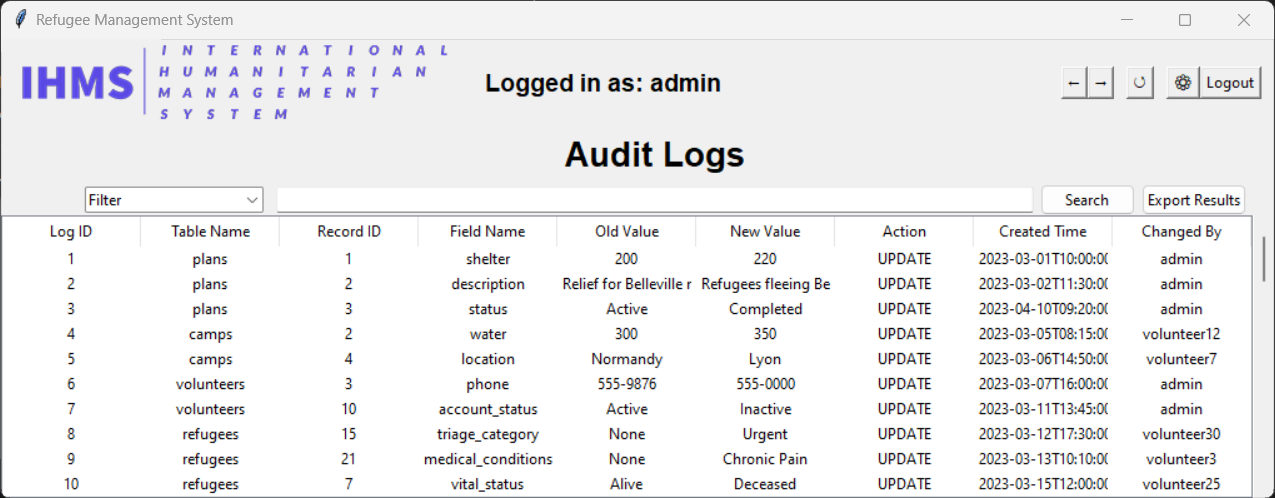Click the 'Inactive' new value cell

pyautogui.click(x=765, y=409)
